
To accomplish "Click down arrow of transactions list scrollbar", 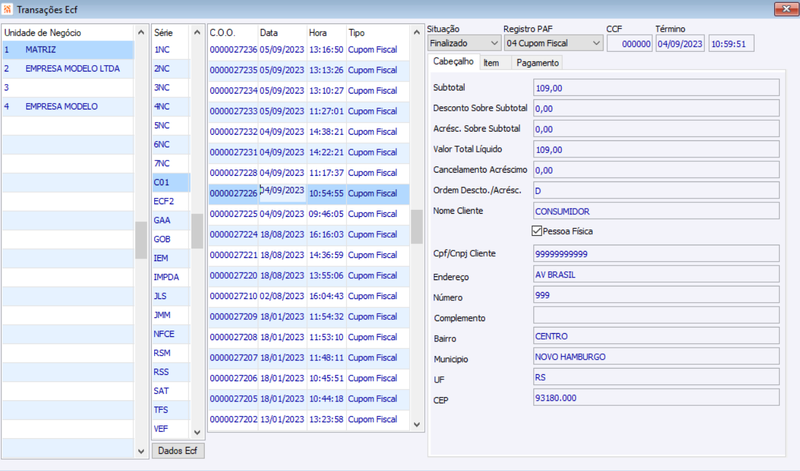I will click(x=416, y=425).
